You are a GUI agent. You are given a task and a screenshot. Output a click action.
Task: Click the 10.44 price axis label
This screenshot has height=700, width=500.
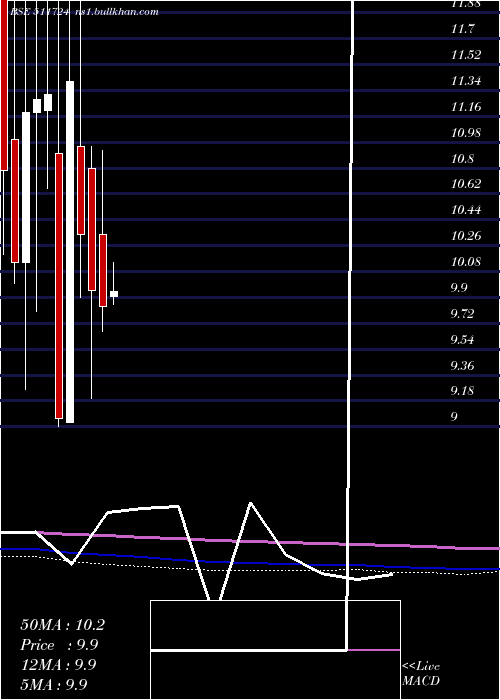466,210
